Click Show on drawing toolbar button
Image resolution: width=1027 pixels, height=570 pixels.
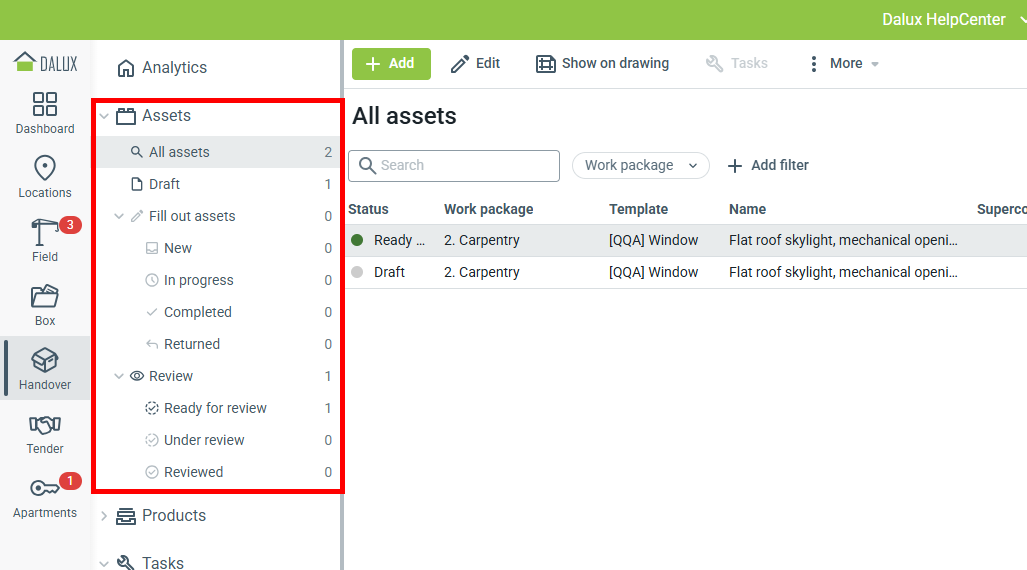602,63
